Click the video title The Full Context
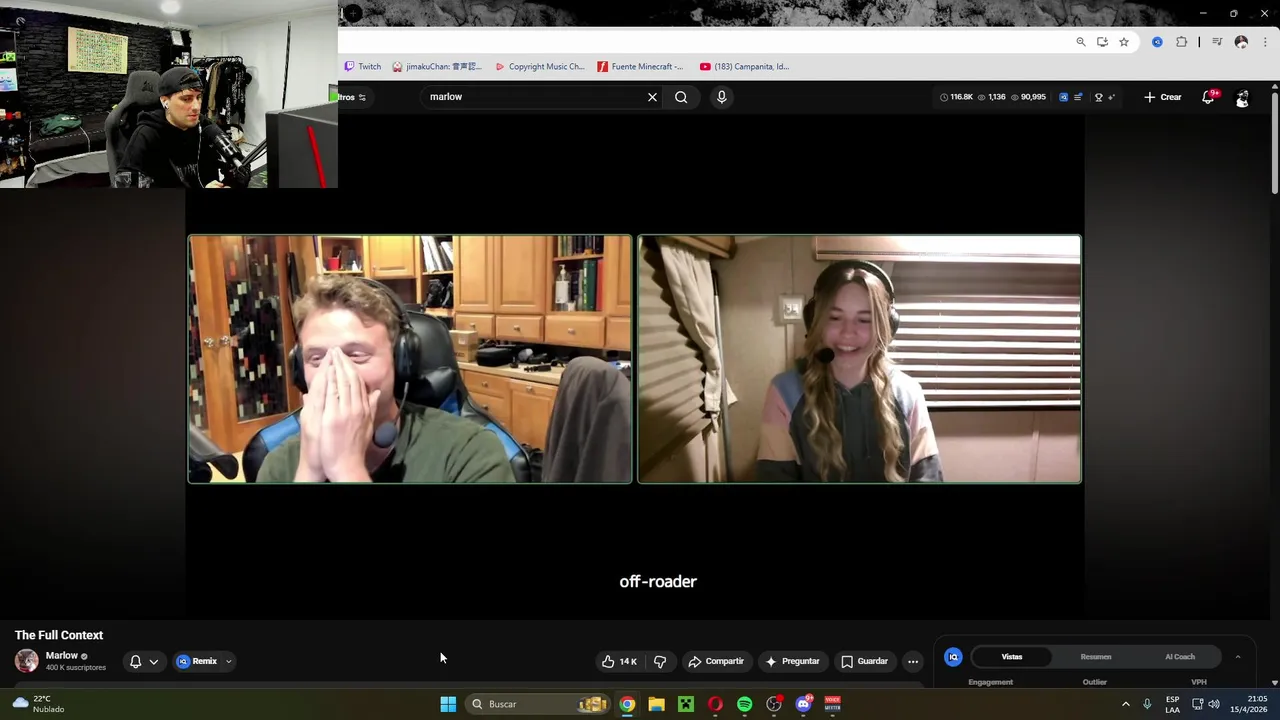Image resolution: width=1280 pixels, height=720 pixels. pyautogui.click(x=59, y=635)
